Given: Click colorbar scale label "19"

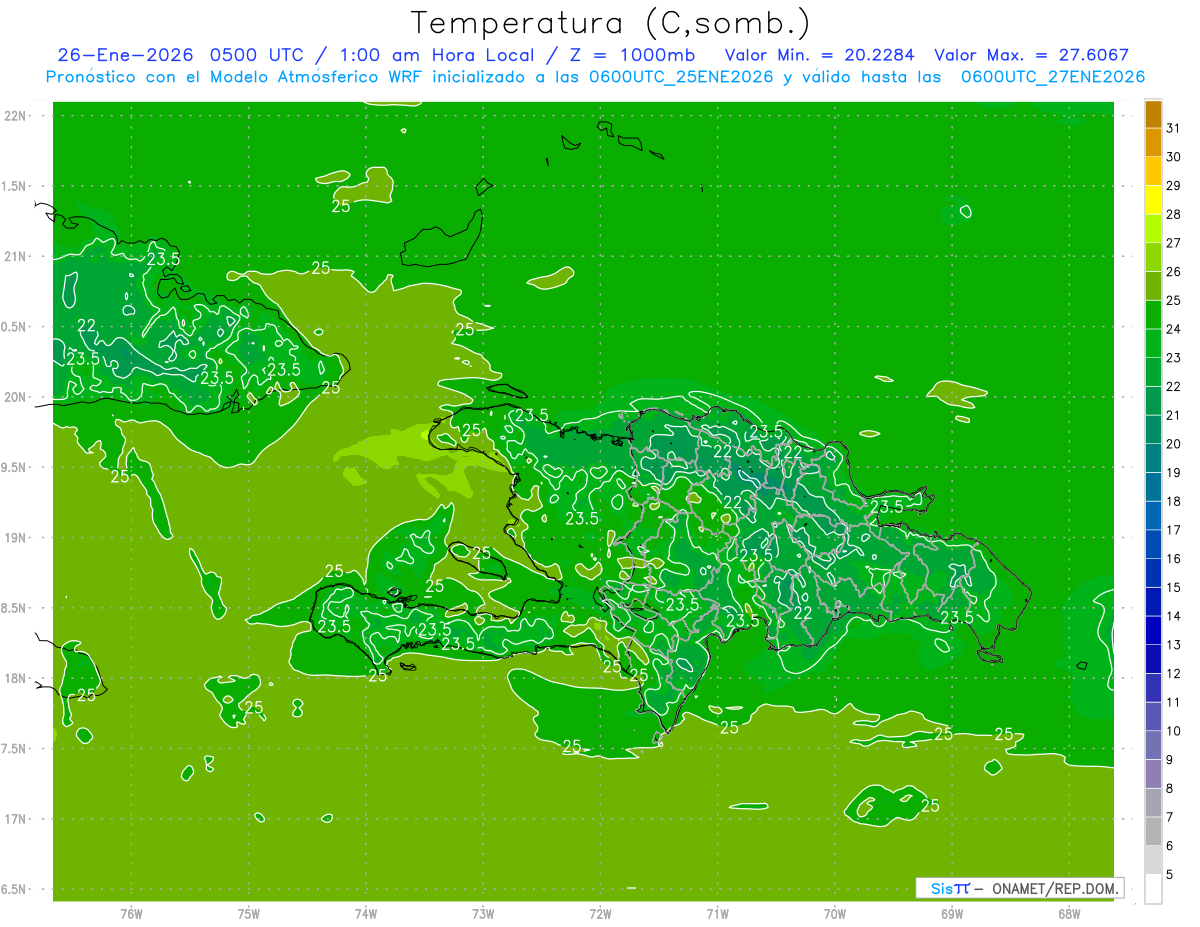Looking at the screenshot, I should coord(1174,473).
